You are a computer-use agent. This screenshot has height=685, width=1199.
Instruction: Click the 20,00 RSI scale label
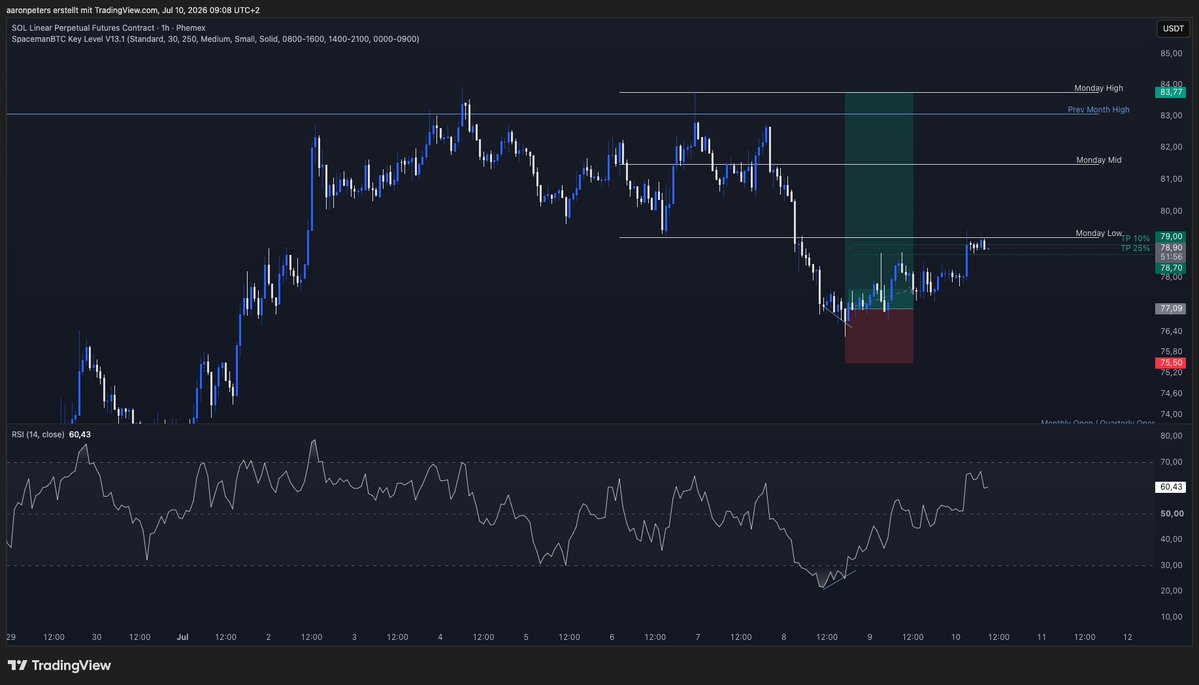point(1171,591)
